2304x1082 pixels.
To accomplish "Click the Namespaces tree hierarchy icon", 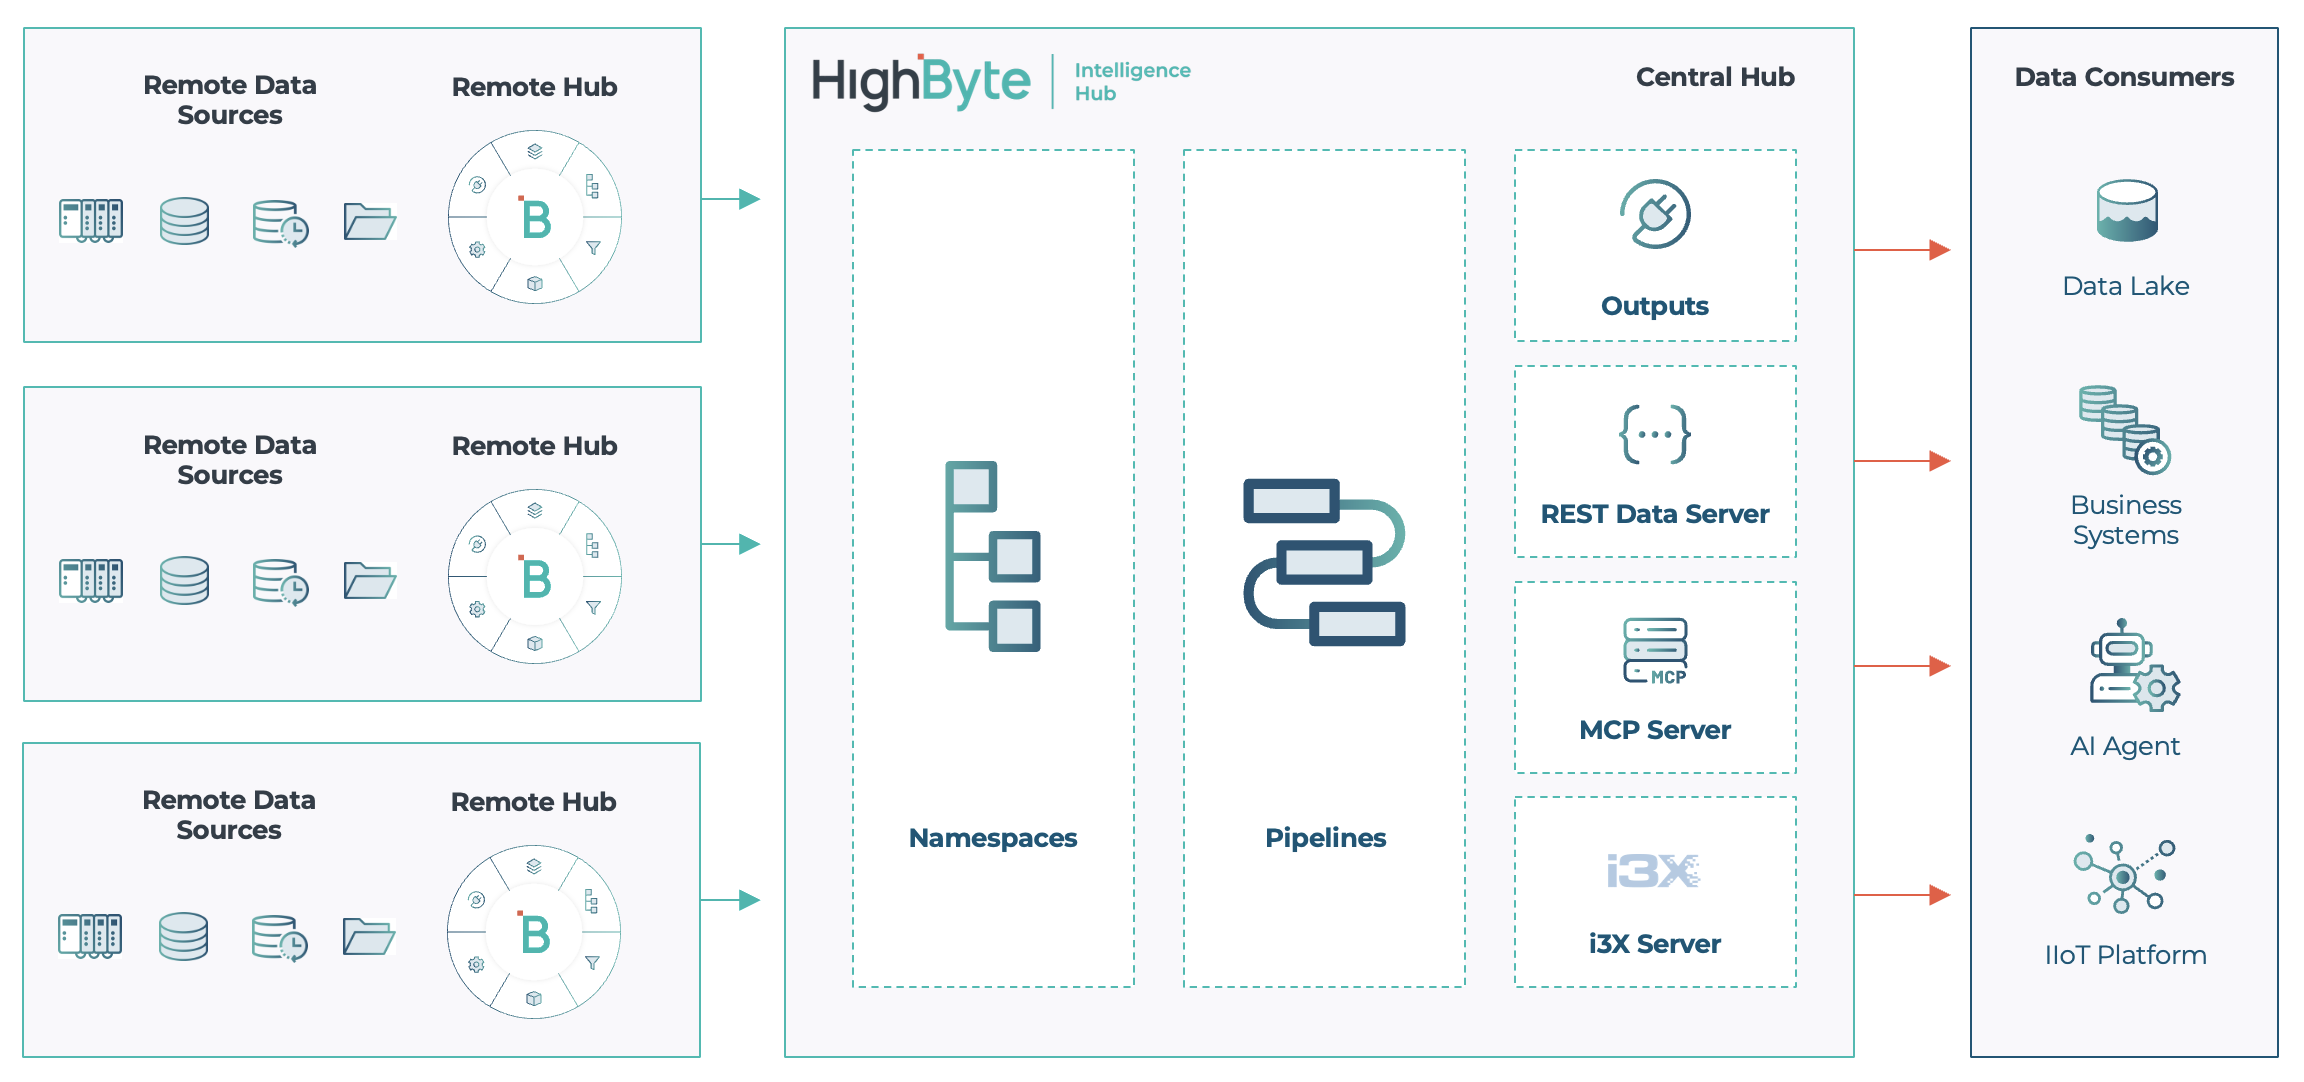I will [993, 556].
